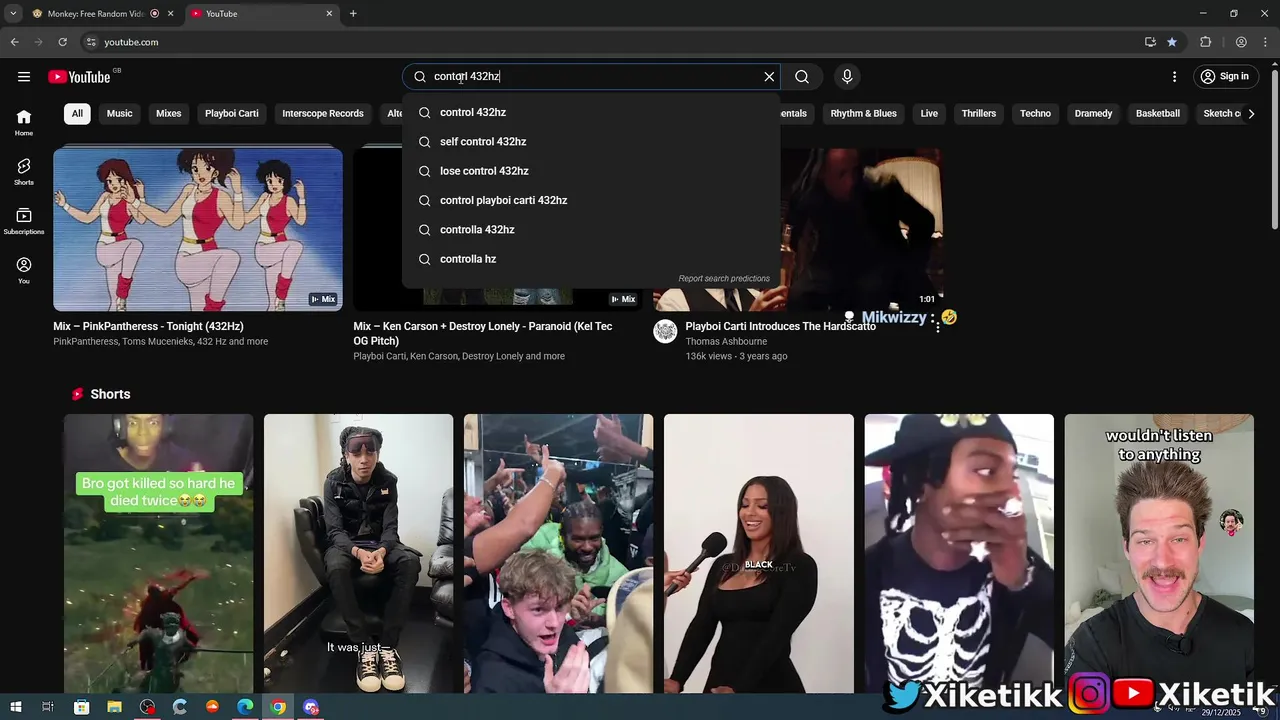Start voice search with microphone icon
Image resolution: width=1280 pixels, height=720 pixels.
point(847,76)
